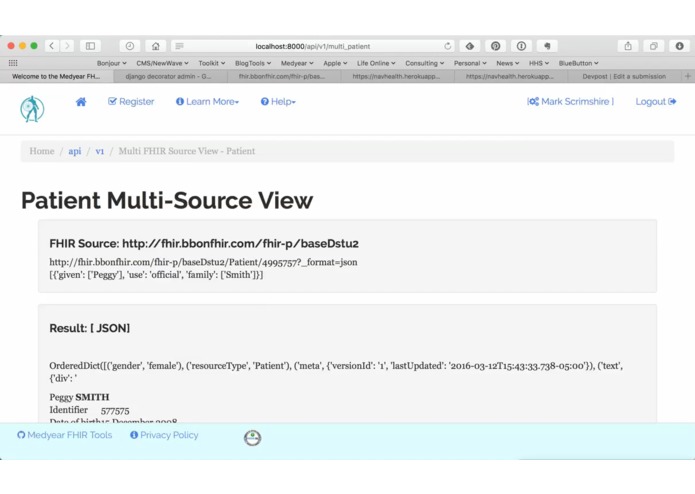Open the Downloads arrow icon
This screenshot has width=695, height=494.
click(679, 46)
